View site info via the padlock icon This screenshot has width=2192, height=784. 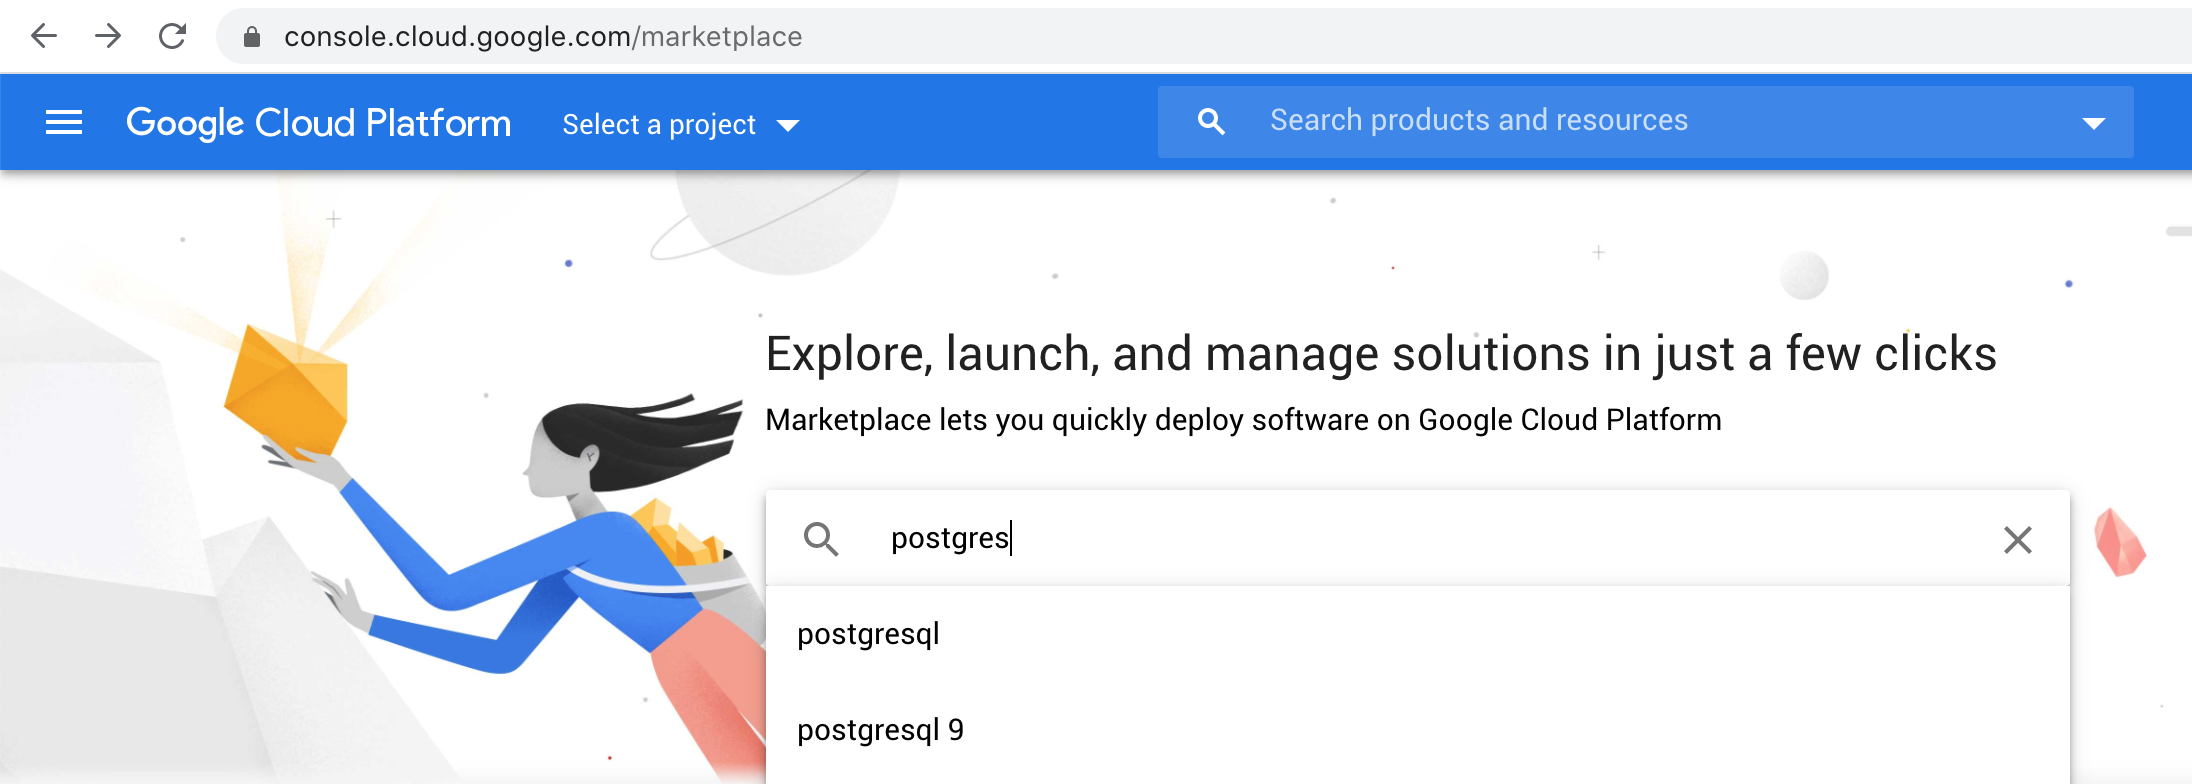[252, 37]
